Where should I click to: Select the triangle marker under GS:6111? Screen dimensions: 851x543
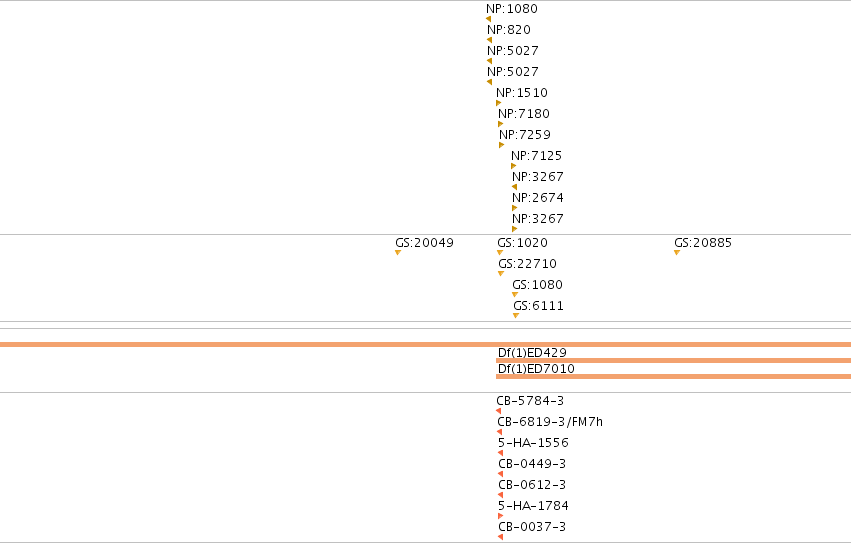516,315
